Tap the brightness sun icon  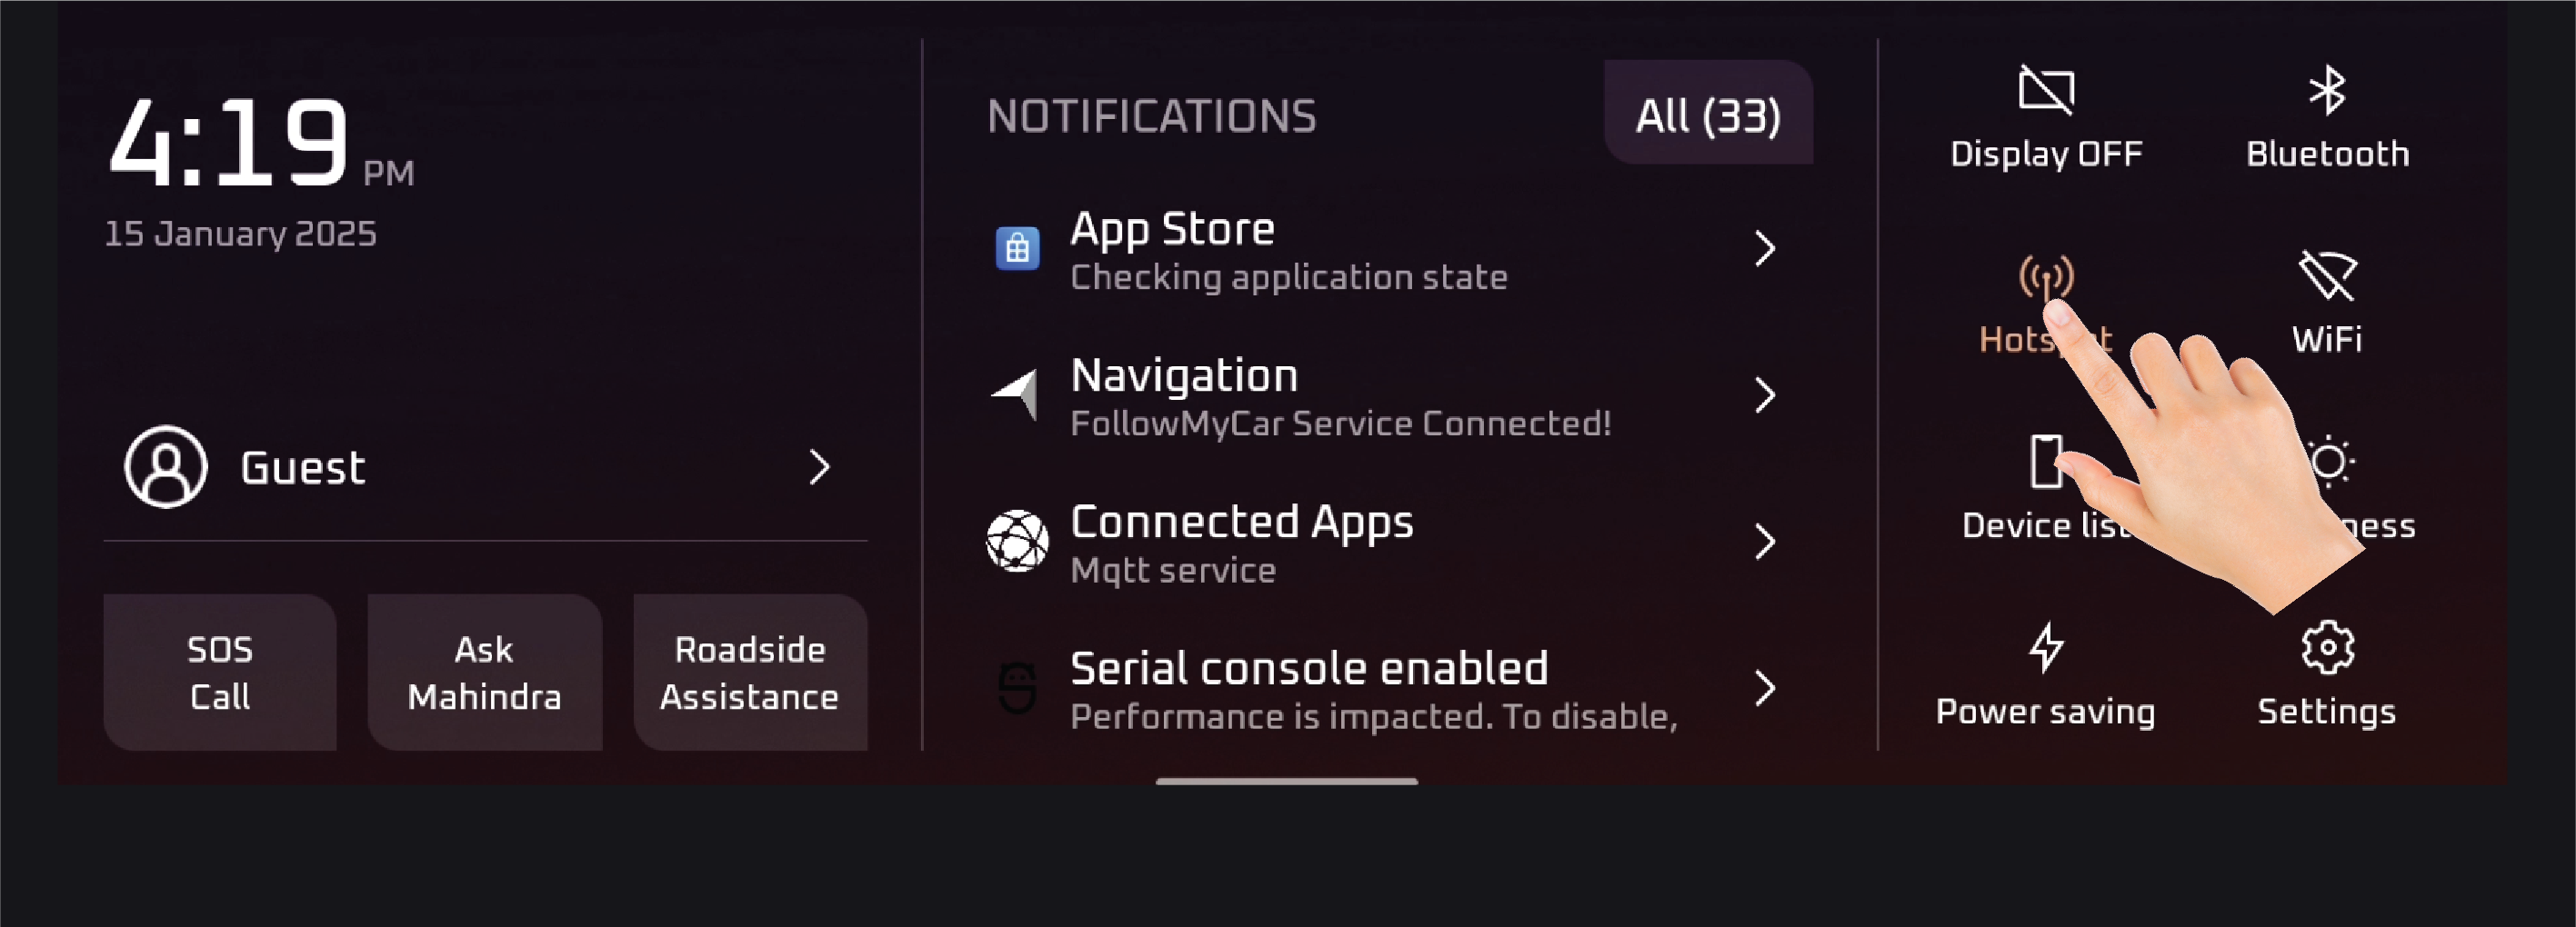pos(2330,462)
